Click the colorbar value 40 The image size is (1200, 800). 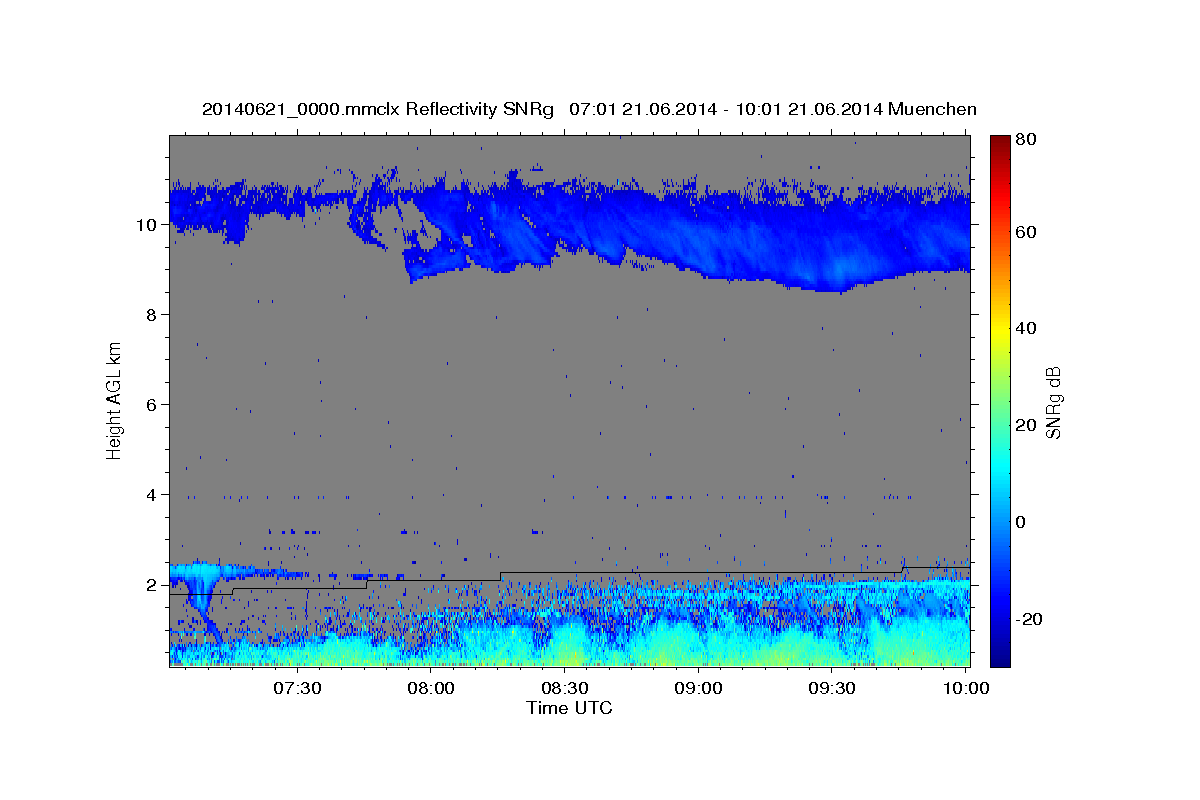coord(1026,328)
